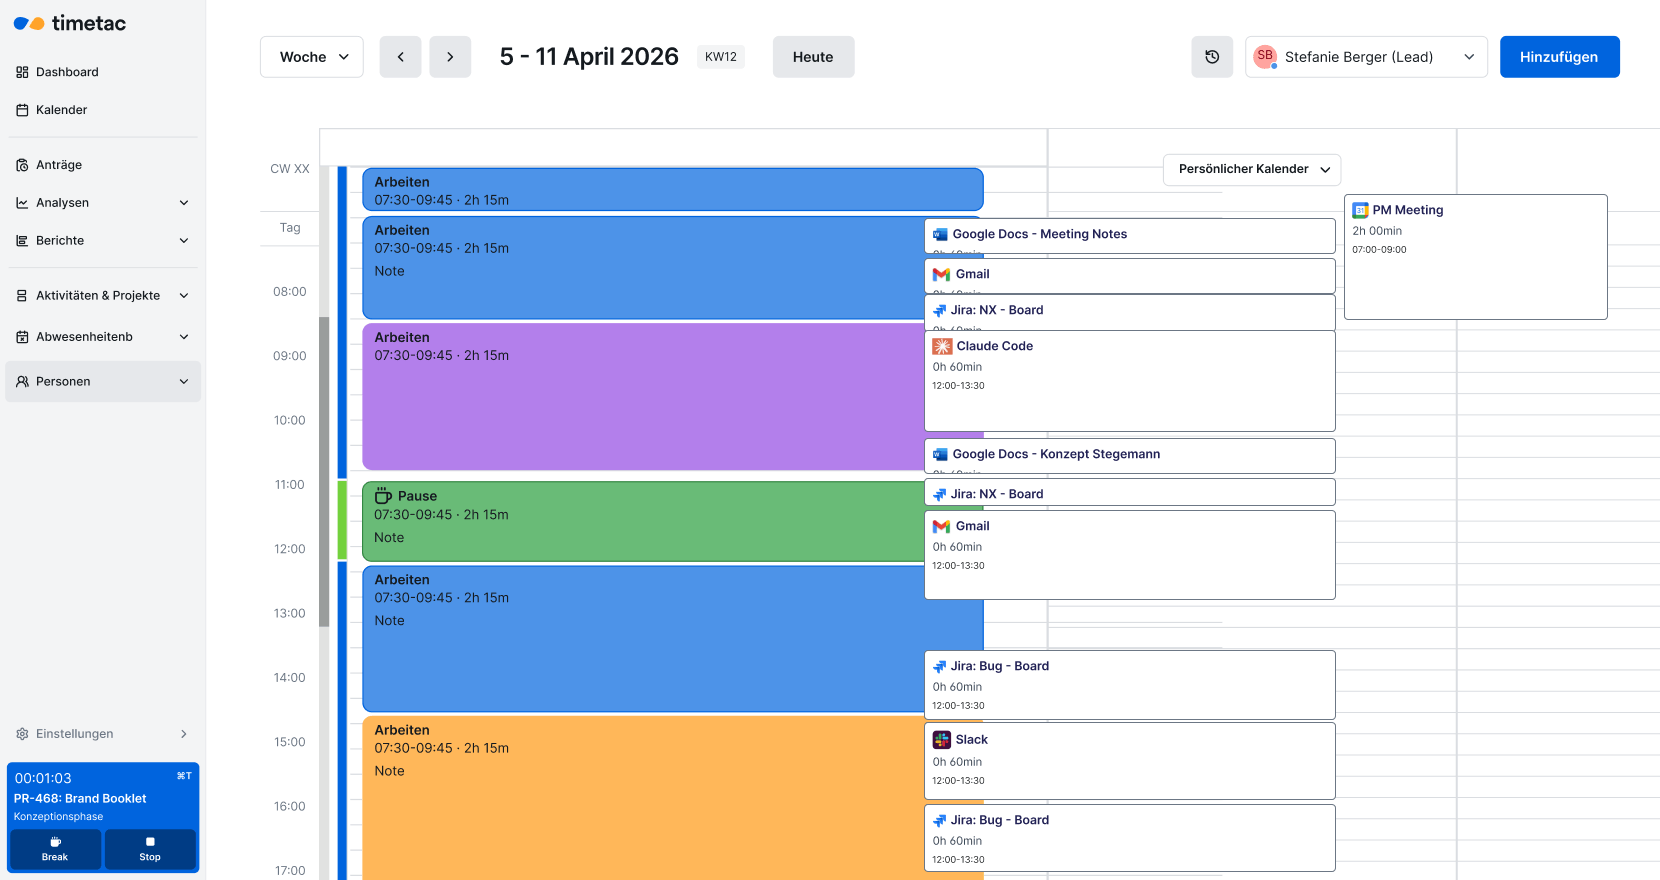The image size is (1660, 880).
Task: Open the purple Arbeiten time entry
Action: click(643, 396)
